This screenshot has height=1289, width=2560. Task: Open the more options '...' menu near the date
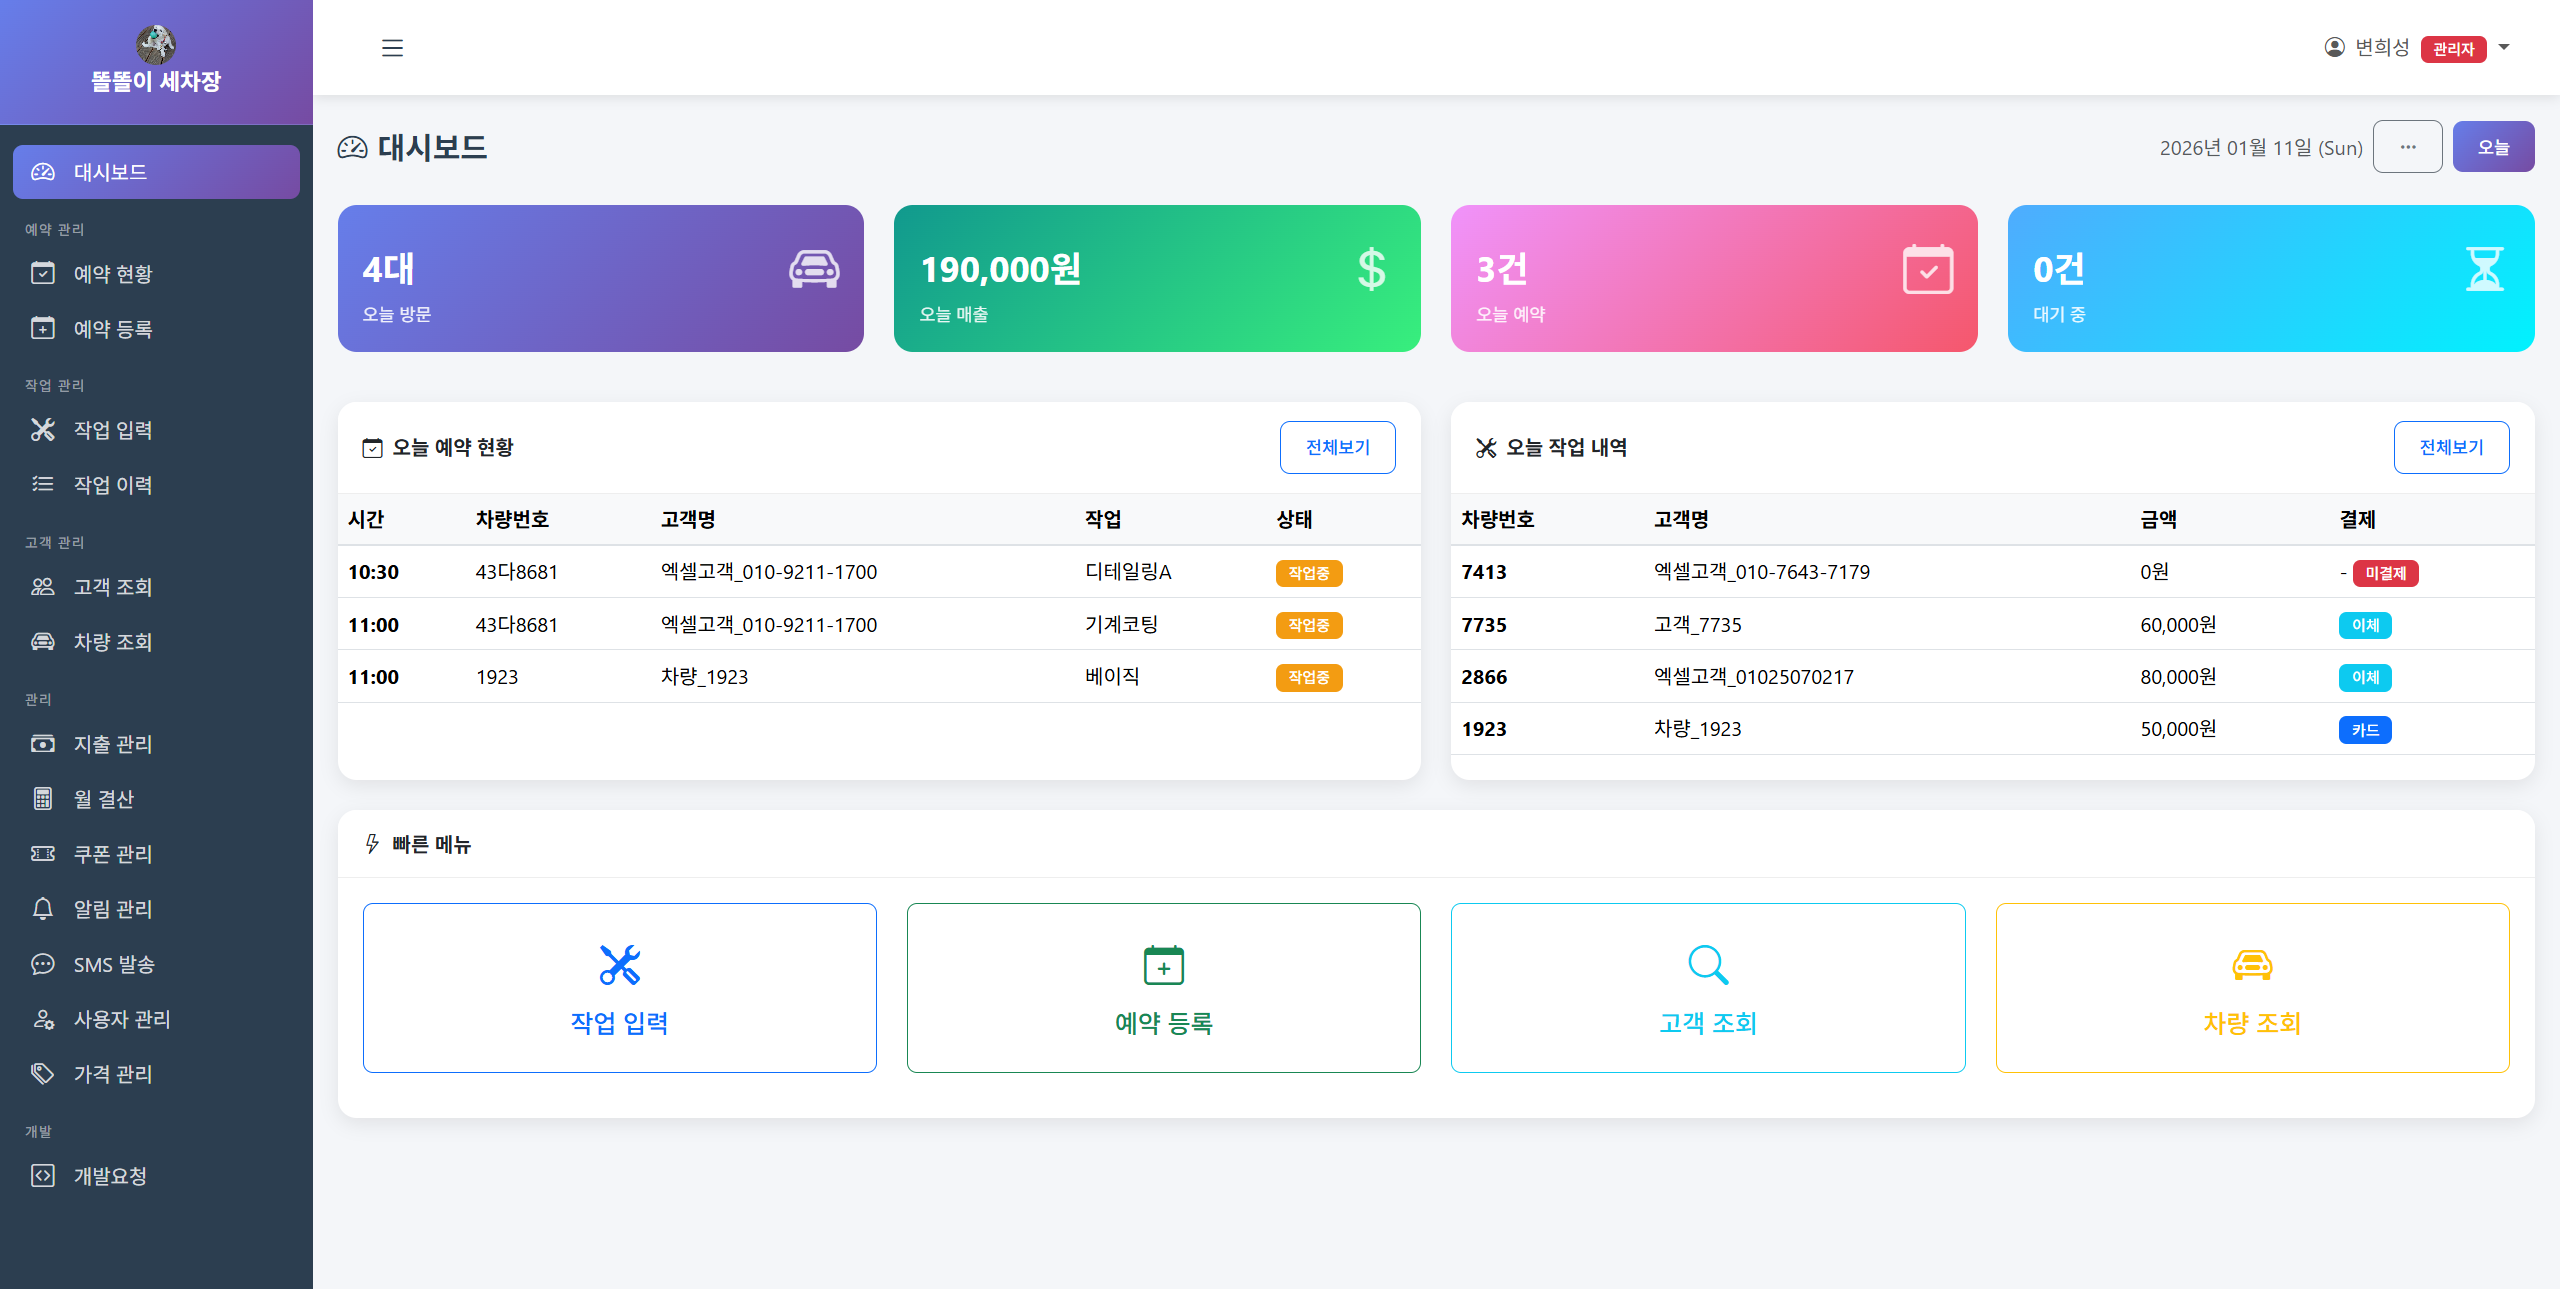tap(2407, 146)
